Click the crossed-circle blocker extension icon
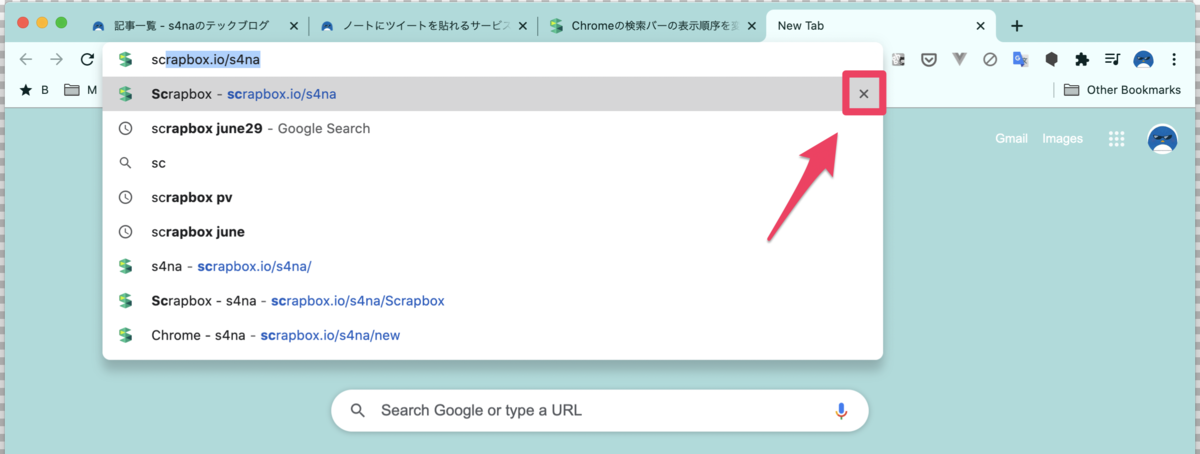1200x454 pixels. (990, 60)
